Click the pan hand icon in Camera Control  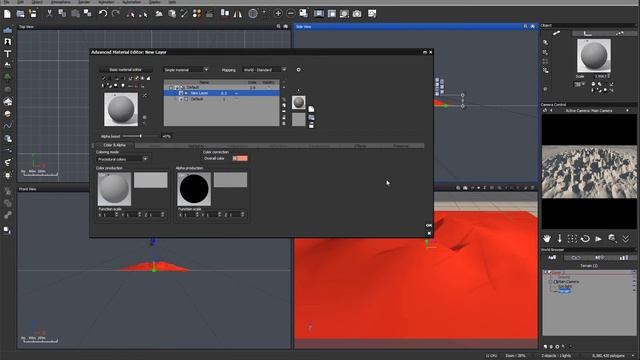(x=547, y=238)
